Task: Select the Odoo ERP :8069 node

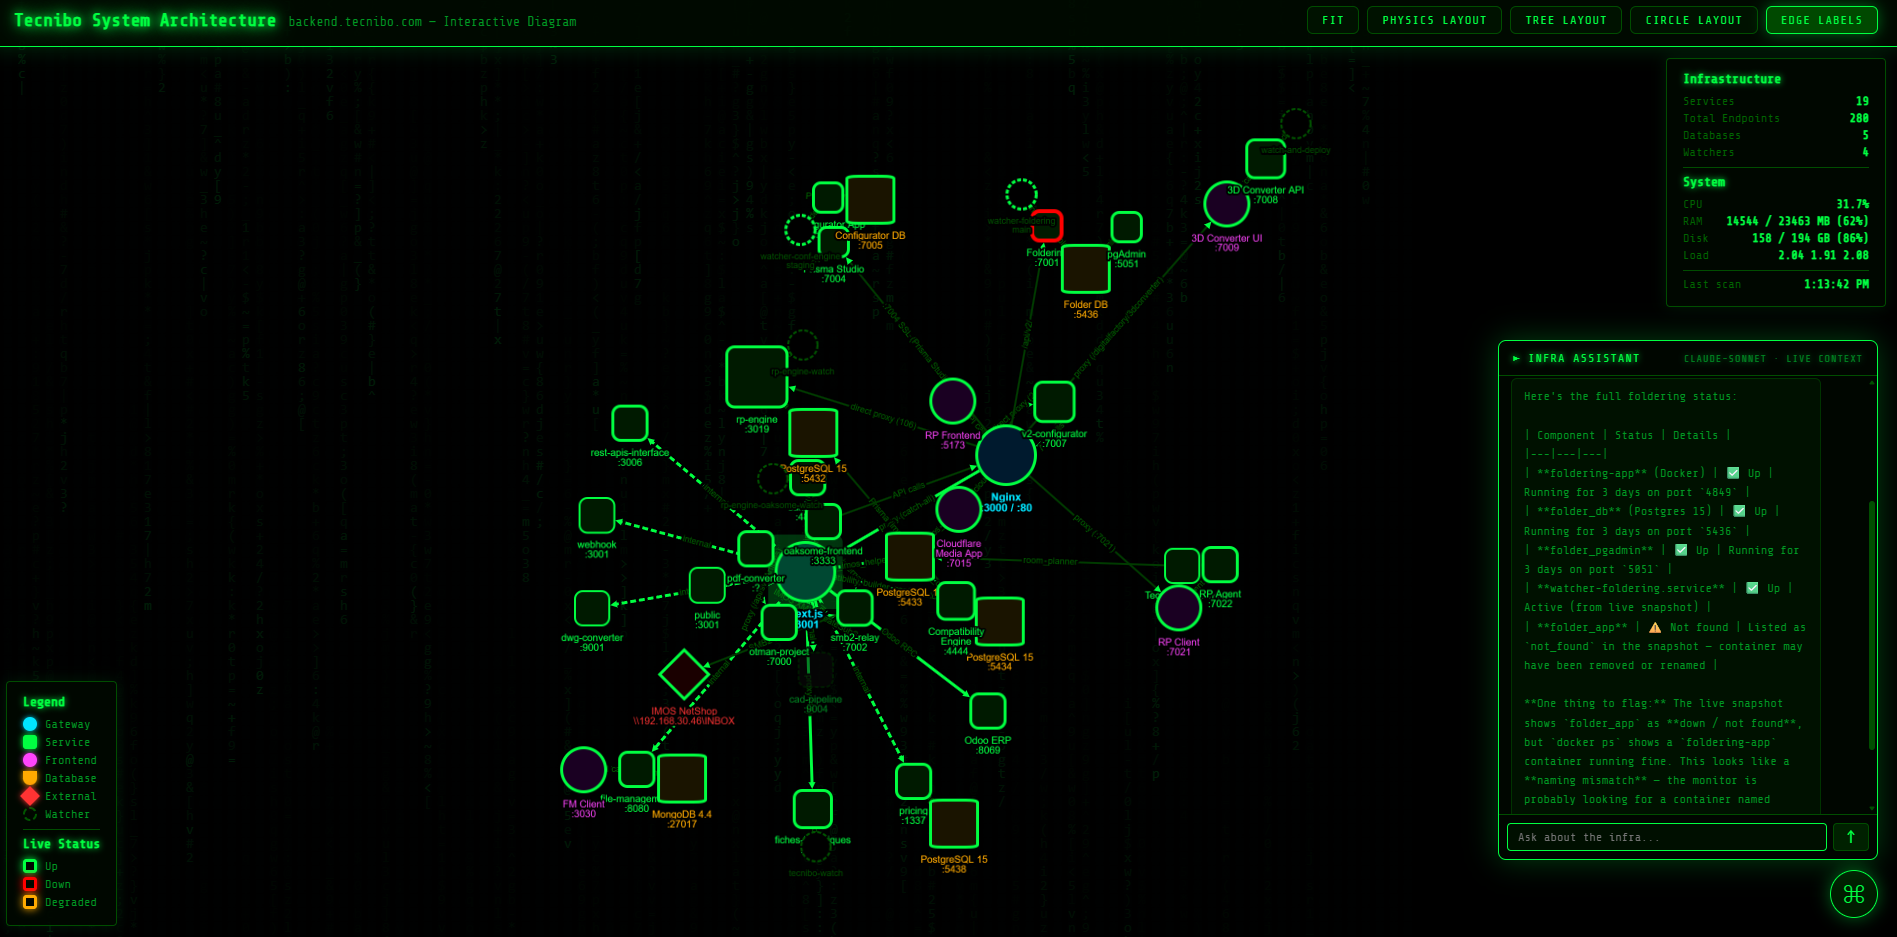Action: tap(988, 711)
